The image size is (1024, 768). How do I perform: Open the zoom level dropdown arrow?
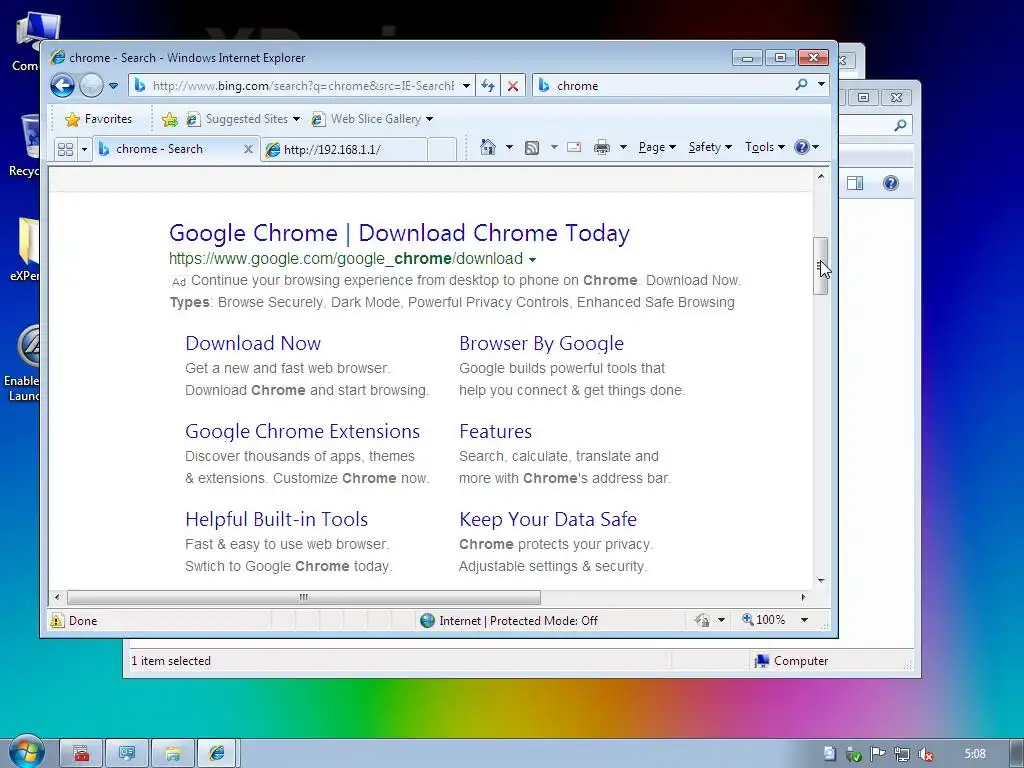[x=805, y=620]
